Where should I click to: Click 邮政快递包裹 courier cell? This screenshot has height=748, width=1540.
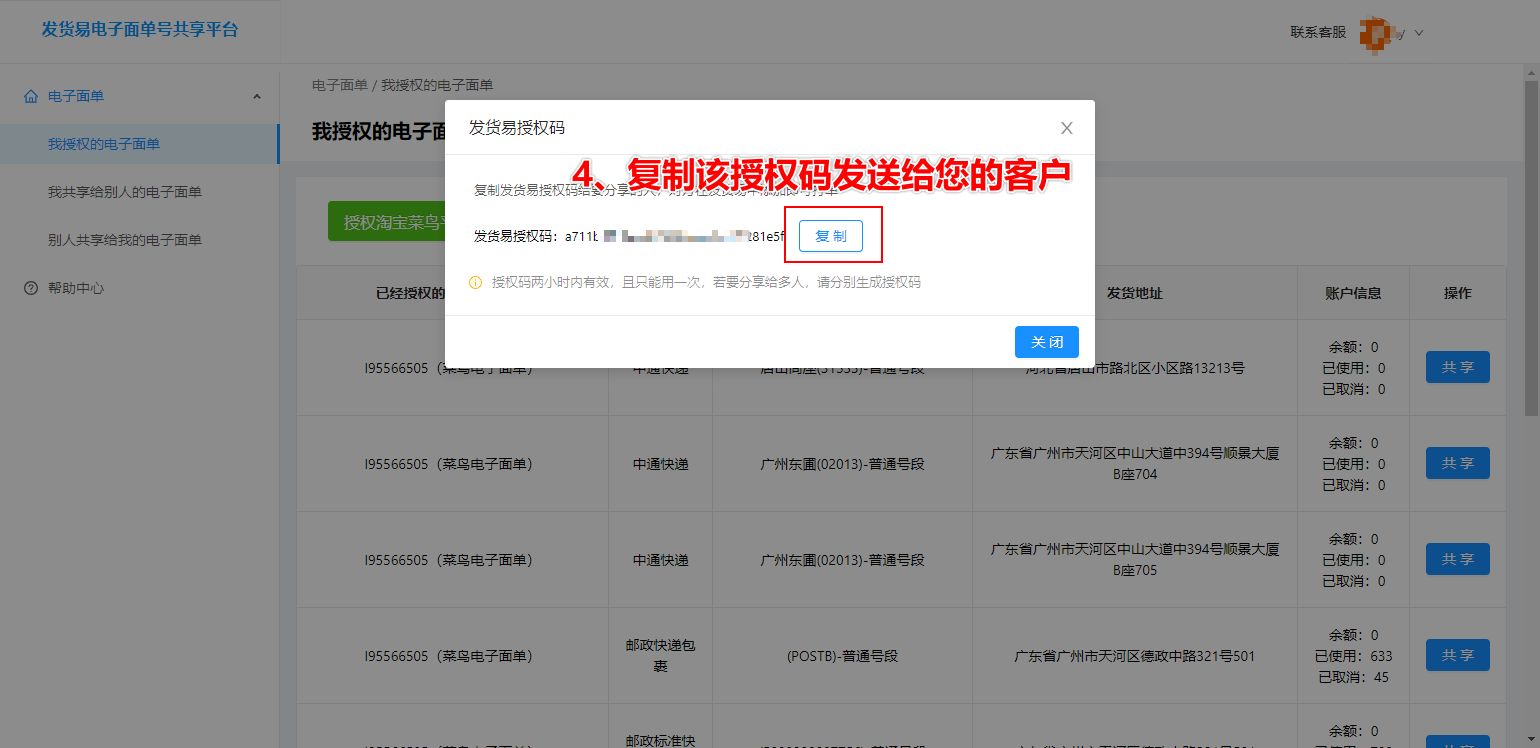(x=660, y=656)
